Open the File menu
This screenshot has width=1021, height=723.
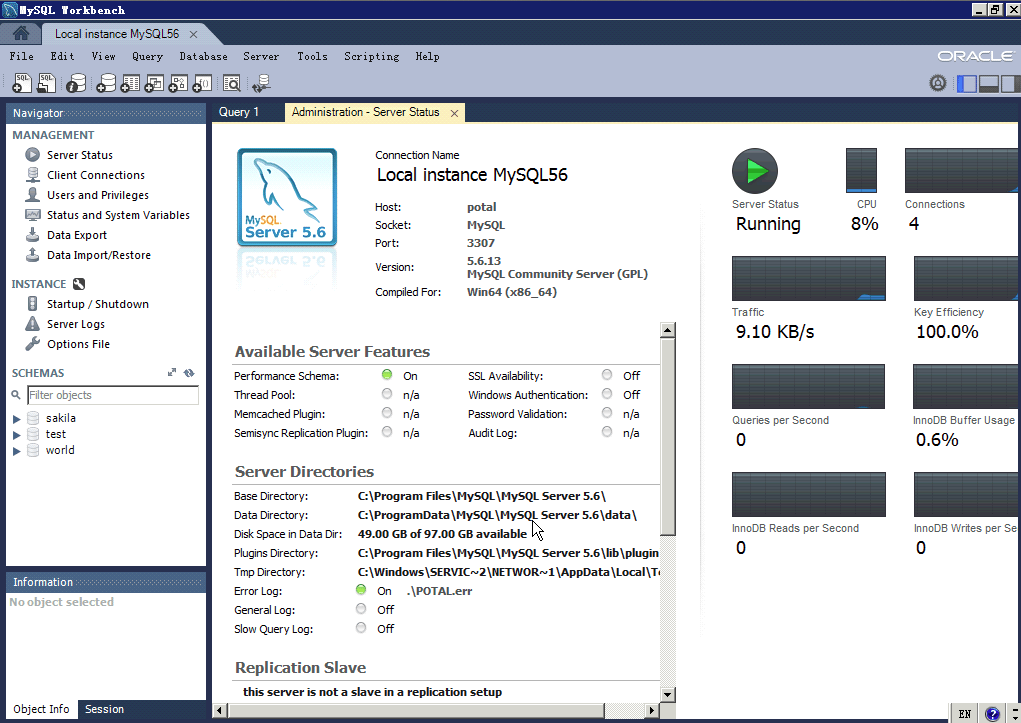tap(21, 57)
